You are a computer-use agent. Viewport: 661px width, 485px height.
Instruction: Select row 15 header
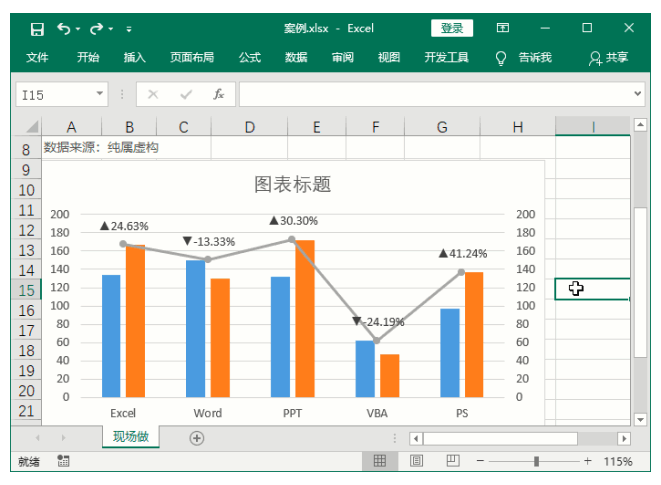tap(26, 290)
